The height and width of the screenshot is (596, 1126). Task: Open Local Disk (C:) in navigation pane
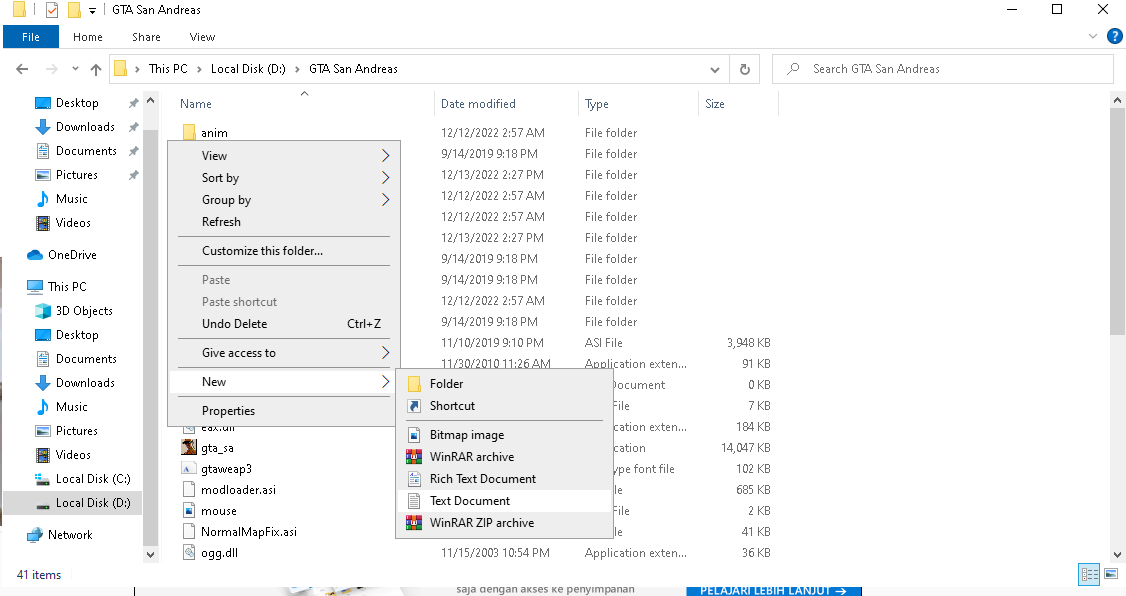[x=93, y=478]
